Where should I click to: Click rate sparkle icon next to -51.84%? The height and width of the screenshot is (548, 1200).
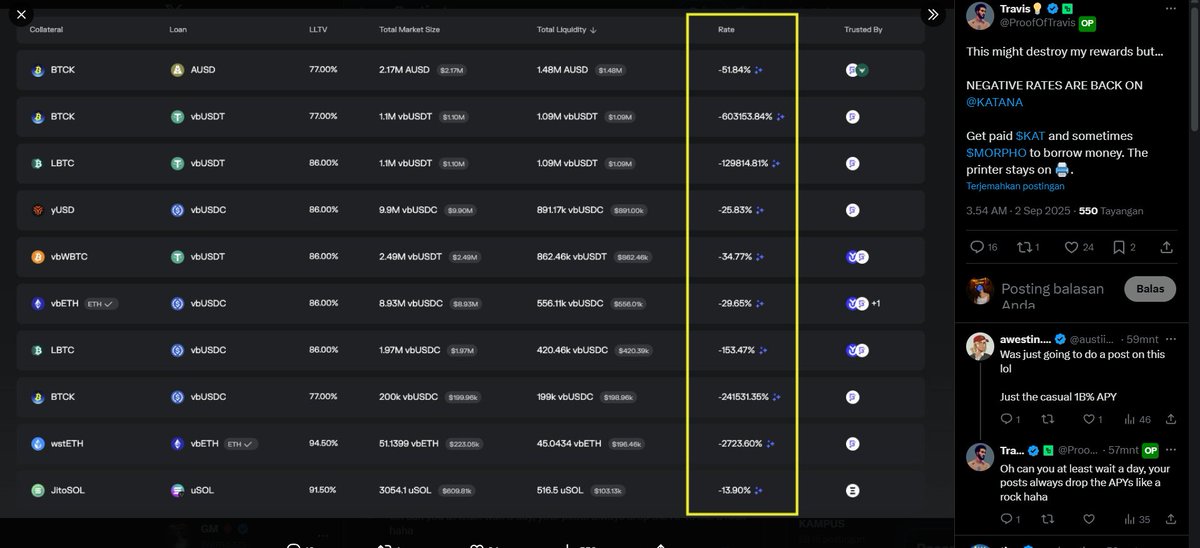pyautogui.click(x=759, y=70)
